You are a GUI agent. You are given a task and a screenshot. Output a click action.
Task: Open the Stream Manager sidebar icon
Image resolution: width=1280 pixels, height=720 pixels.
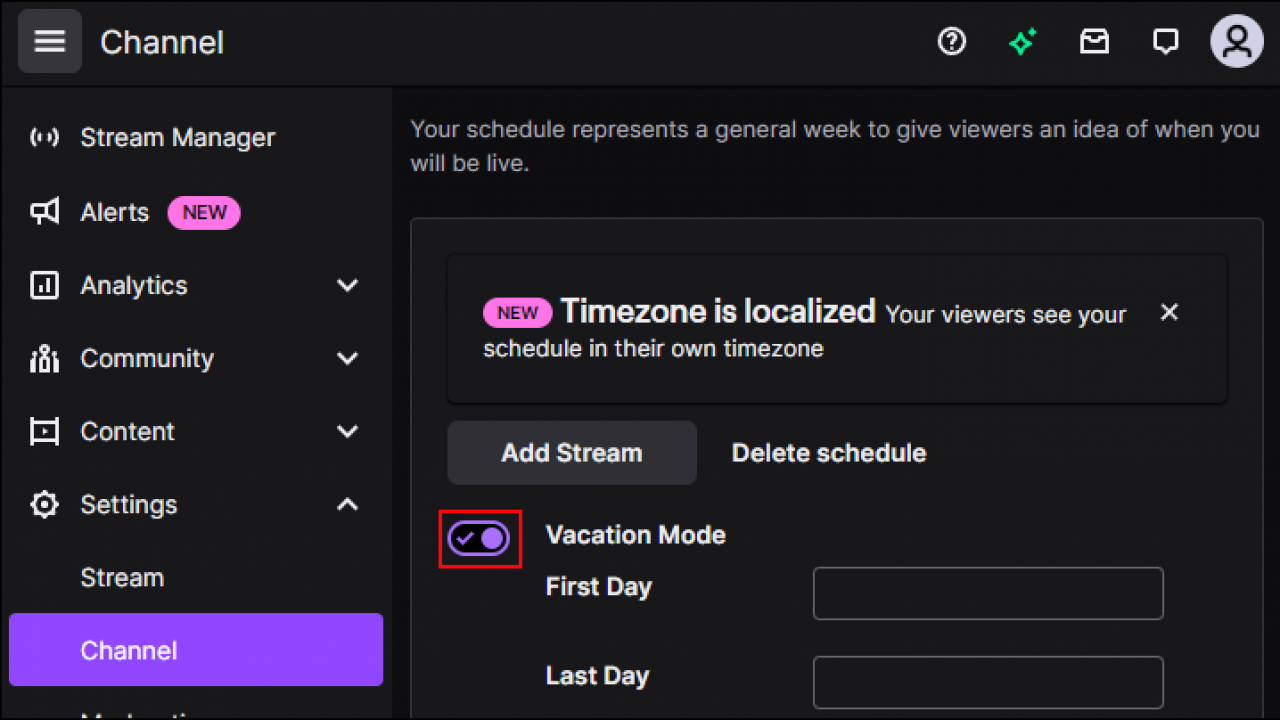pos(44,137)
